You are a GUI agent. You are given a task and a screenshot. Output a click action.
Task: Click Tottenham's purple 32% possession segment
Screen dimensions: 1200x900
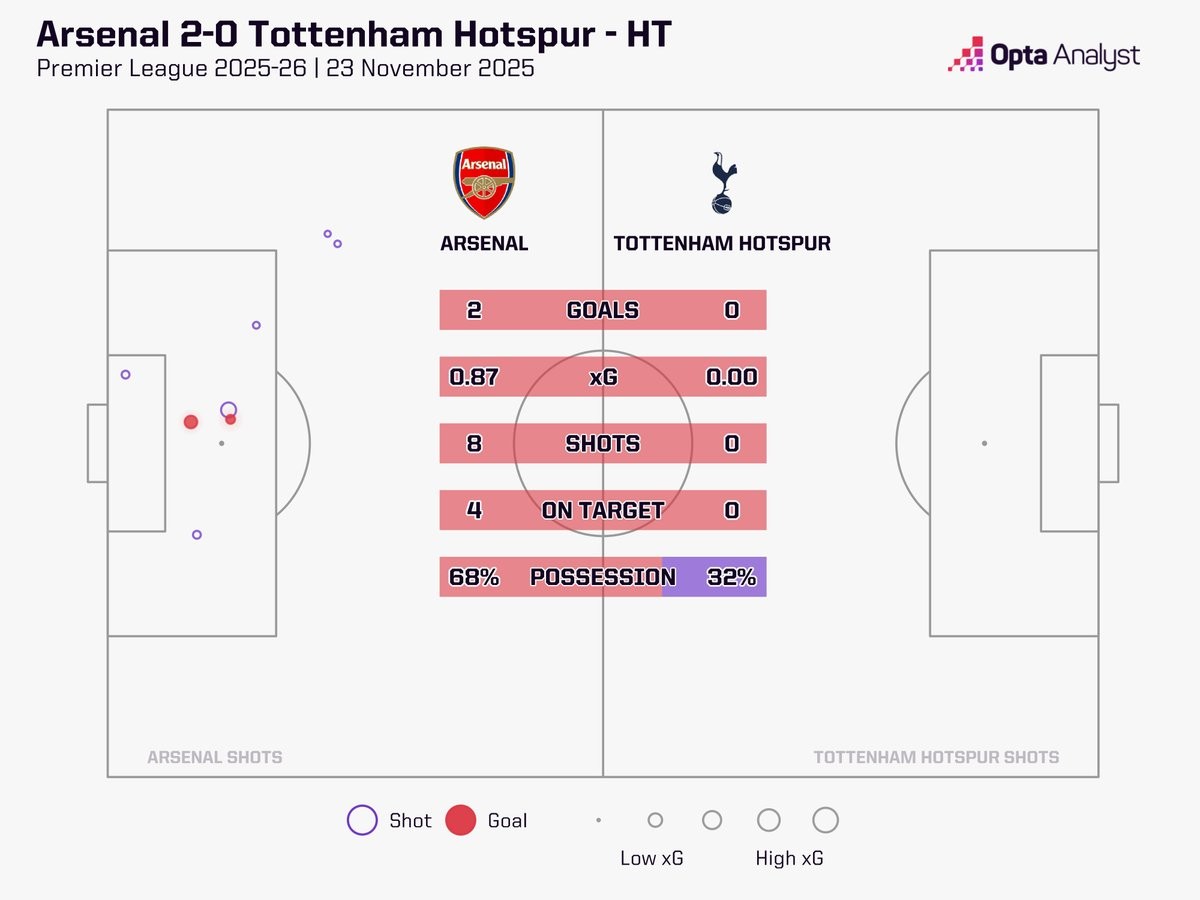coord(714,577)
